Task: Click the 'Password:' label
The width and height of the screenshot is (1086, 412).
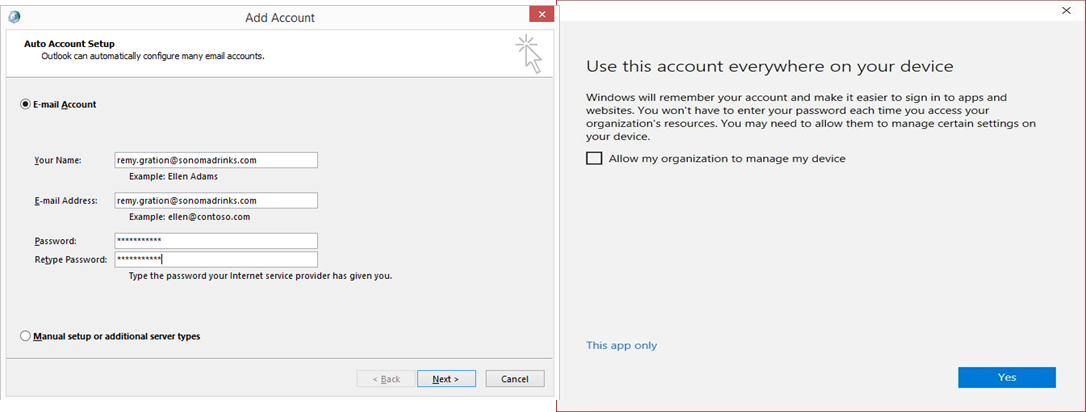Action: tap(55, 241)
